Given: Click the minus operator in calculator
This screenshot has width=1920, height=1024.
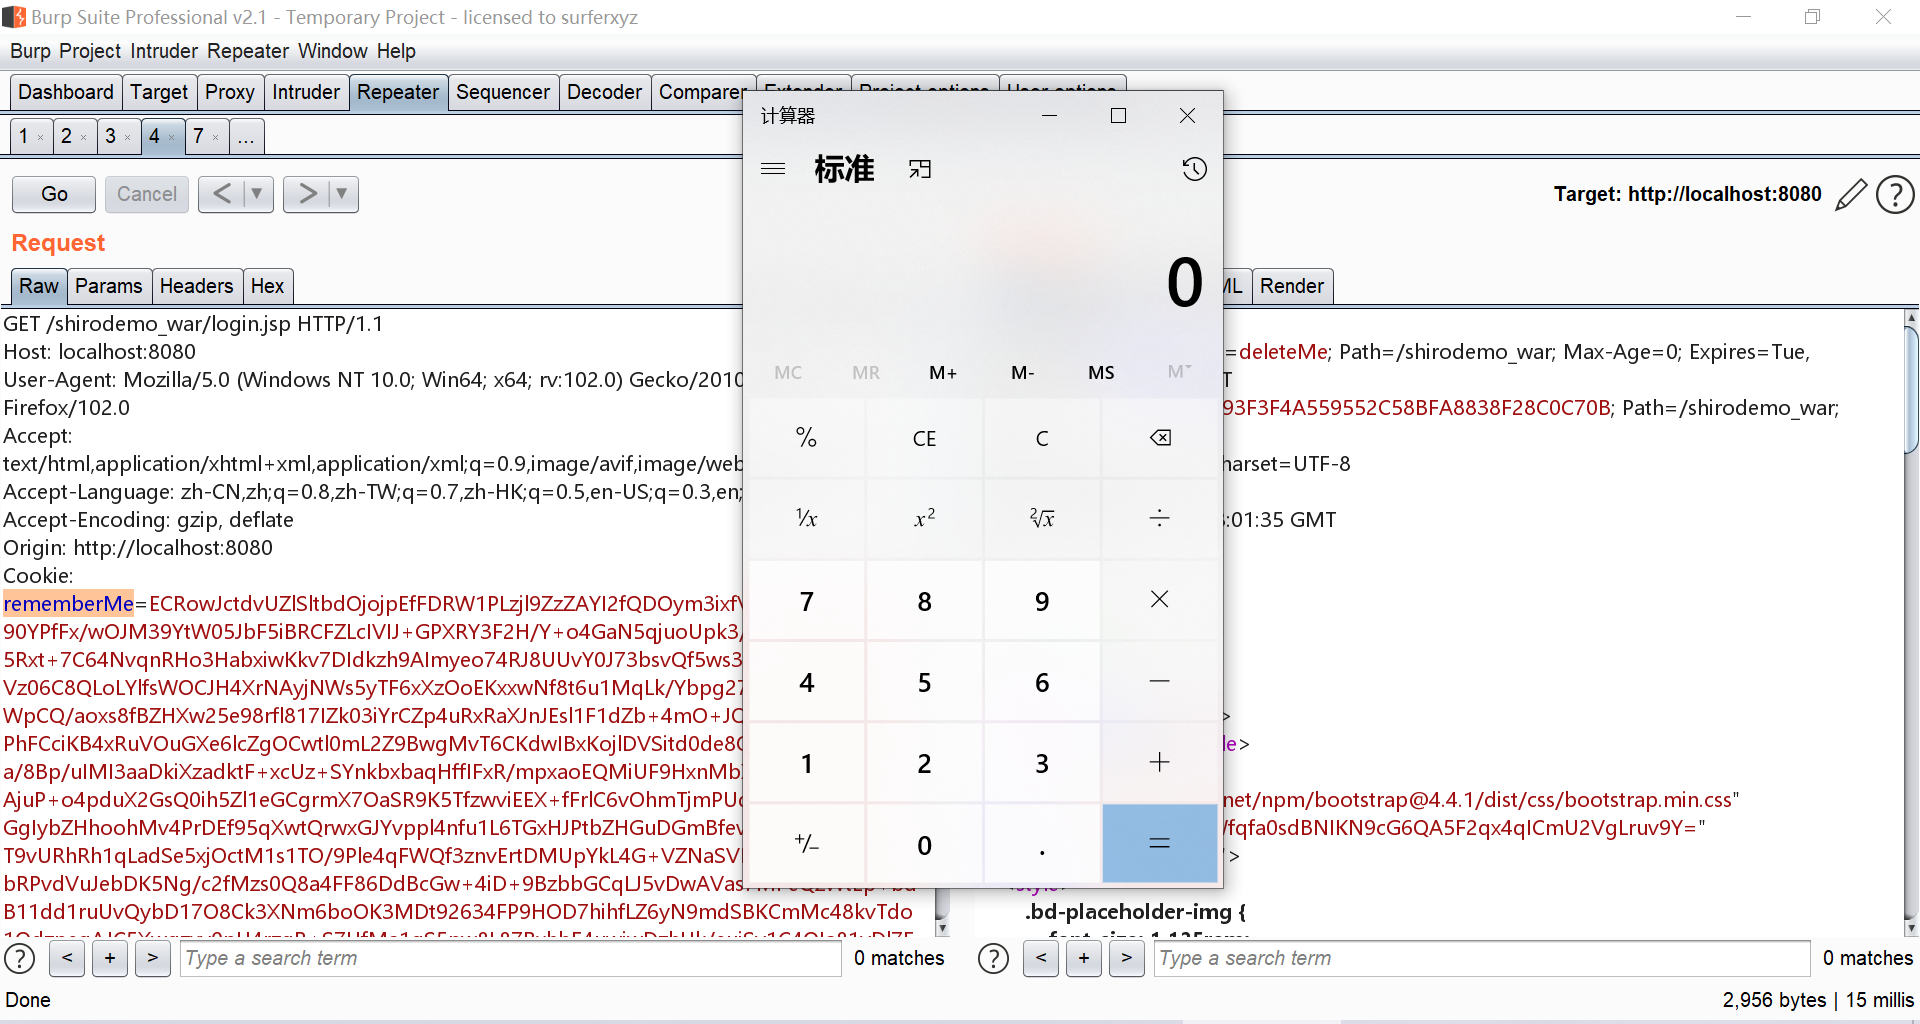Looking at the screenshot, I should (x=1160, y=682).
